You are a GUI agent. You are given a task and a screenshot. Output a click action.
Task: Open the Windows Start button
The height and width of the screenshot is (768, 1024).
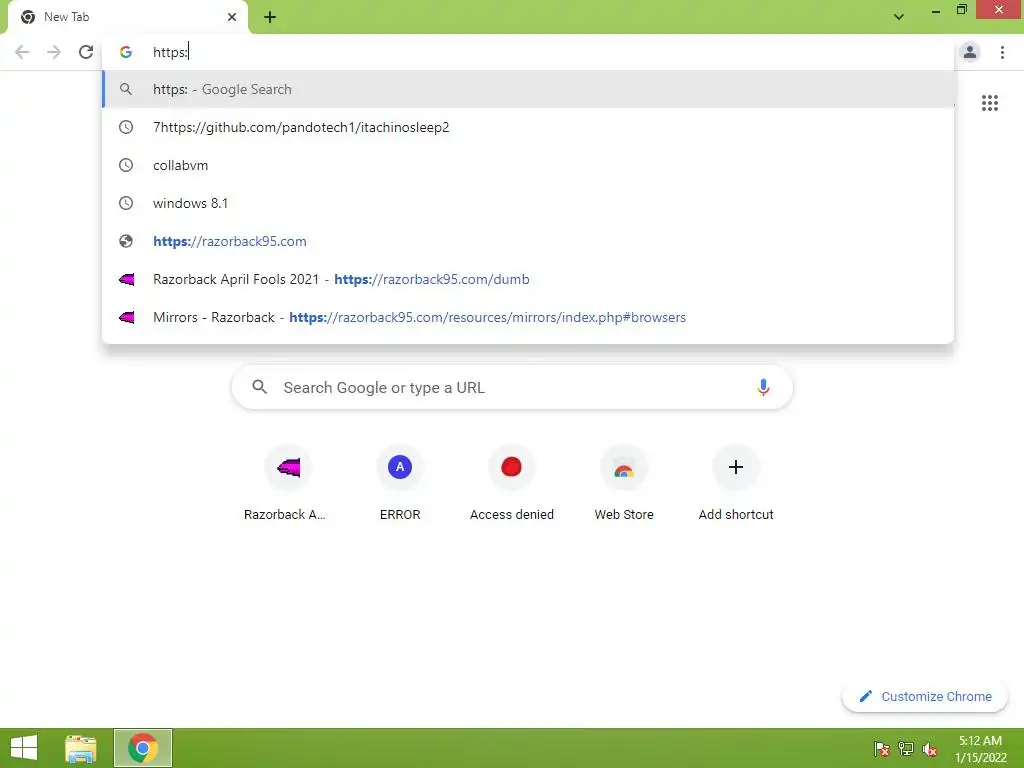click(24, 748)
